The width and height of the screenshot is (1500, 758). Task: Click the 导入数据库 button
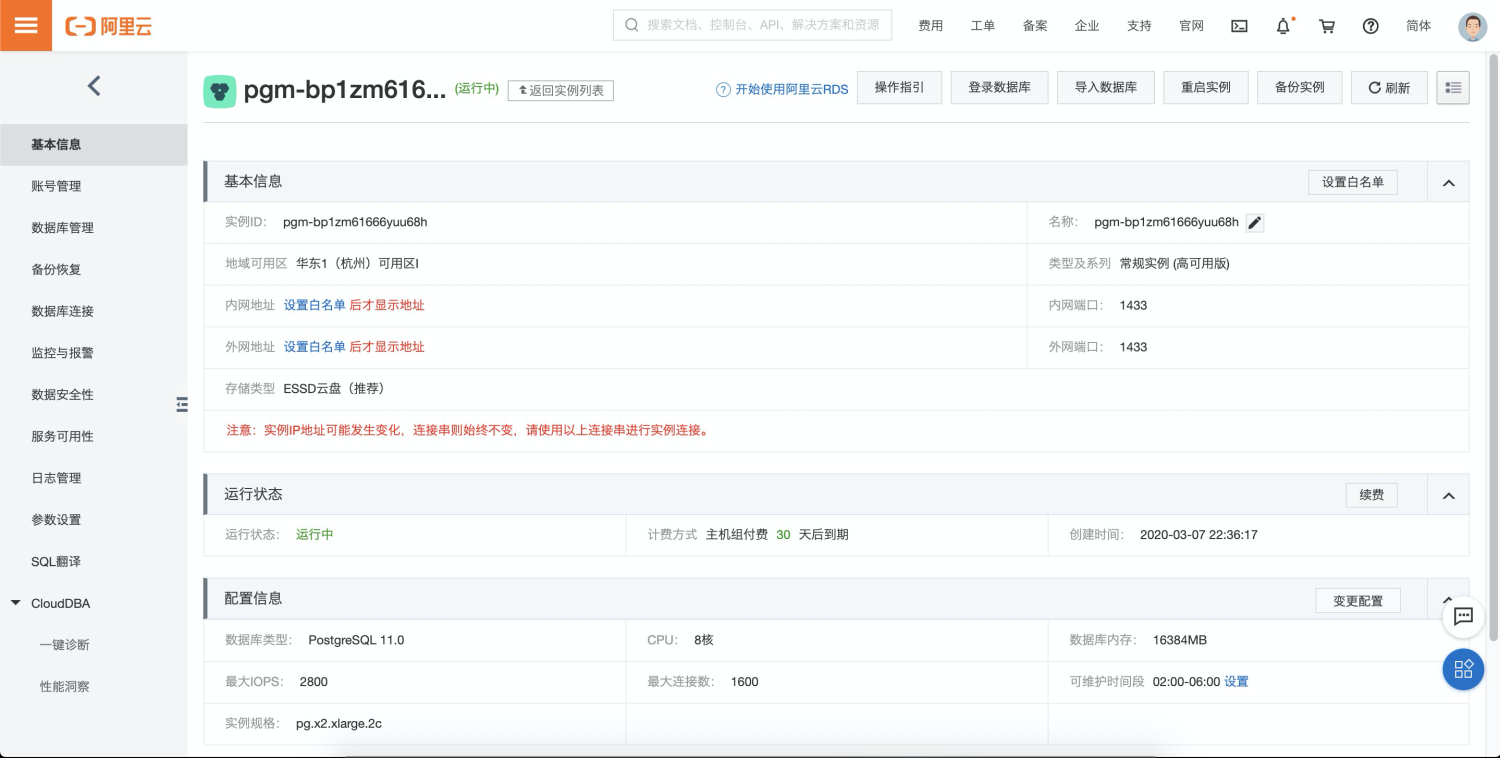point(1106,88)
